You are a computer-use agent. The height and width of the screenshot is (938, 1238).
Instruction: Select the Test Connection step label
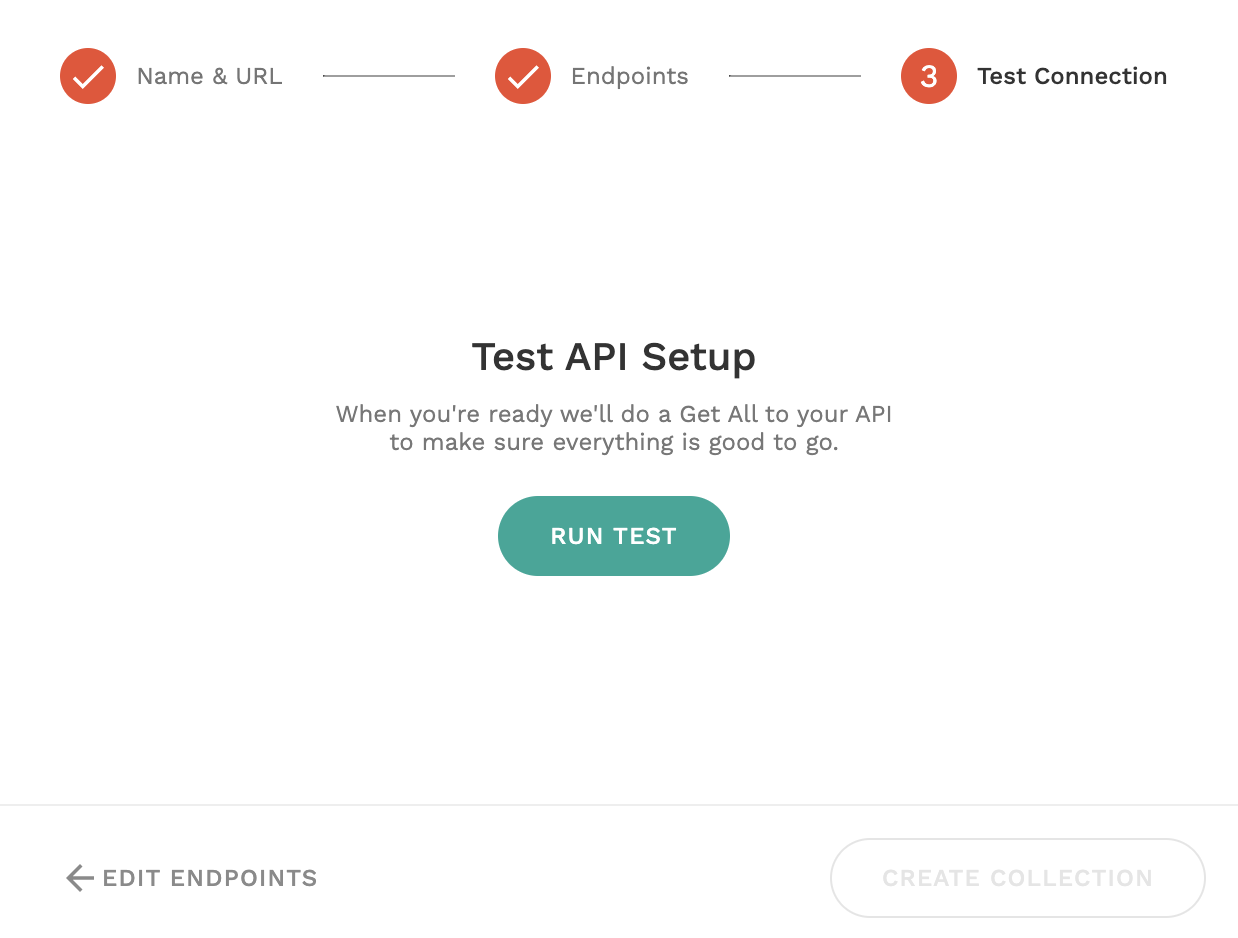1072,76
